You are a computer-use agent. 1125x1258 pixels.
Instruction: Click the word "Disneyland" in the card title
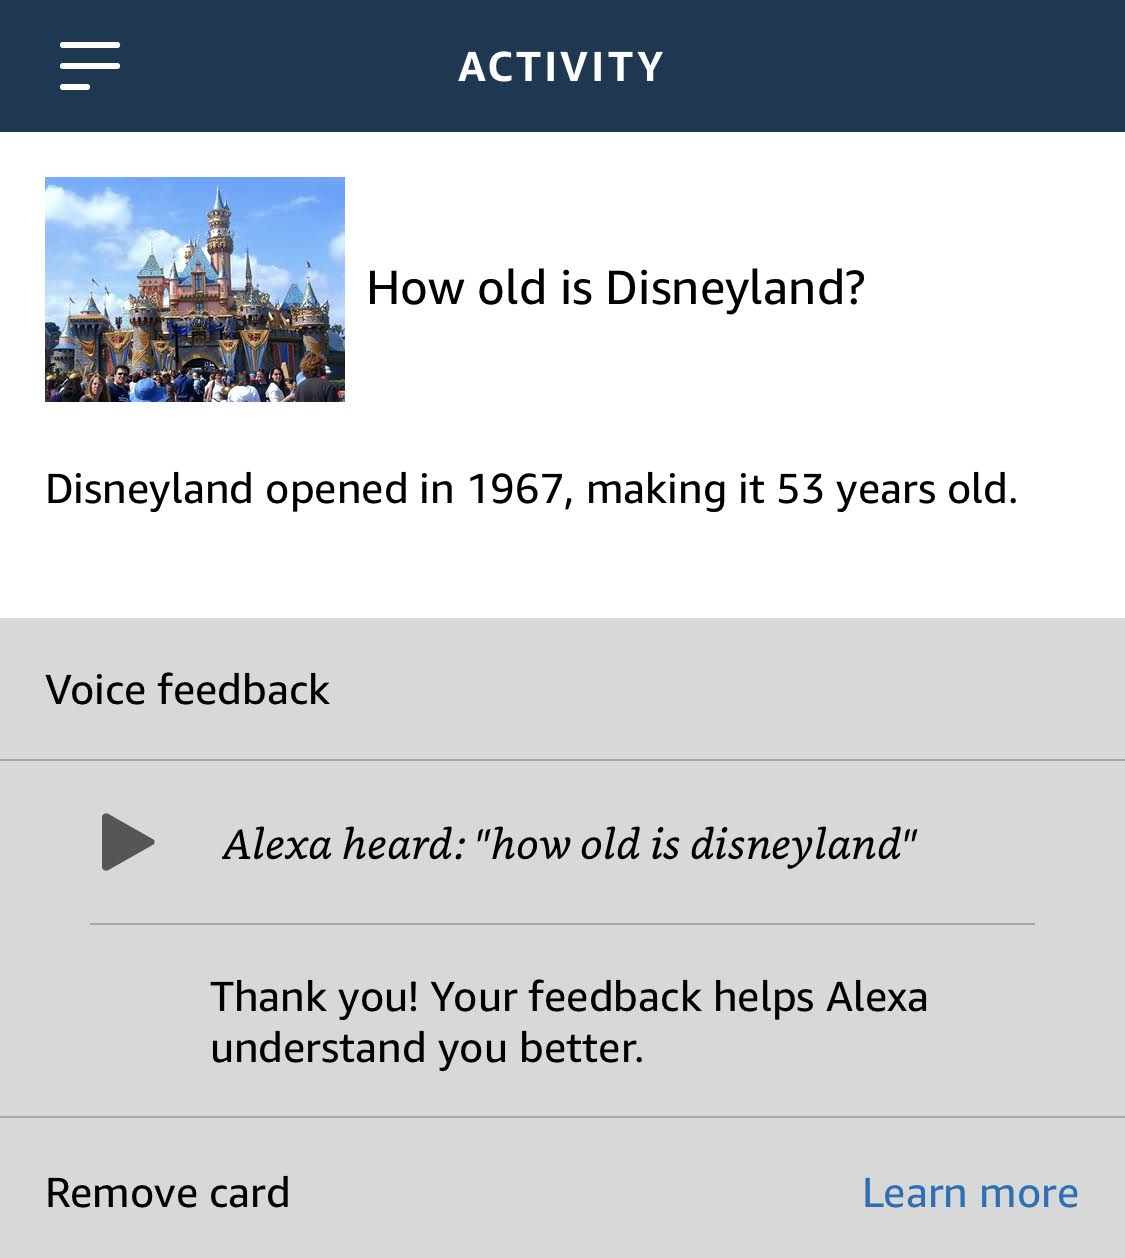pos(735,288)
